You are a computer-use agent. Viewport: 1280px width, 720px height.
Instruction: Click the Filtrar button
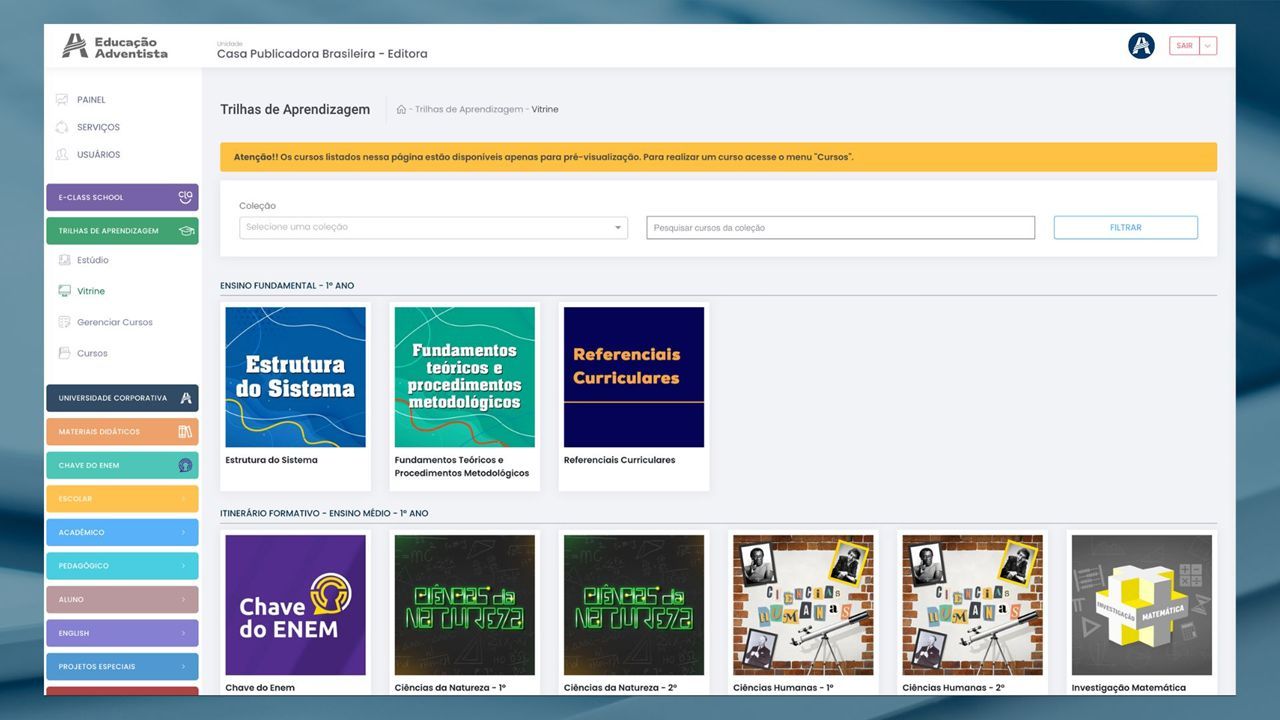click(x=1125, y=228)
